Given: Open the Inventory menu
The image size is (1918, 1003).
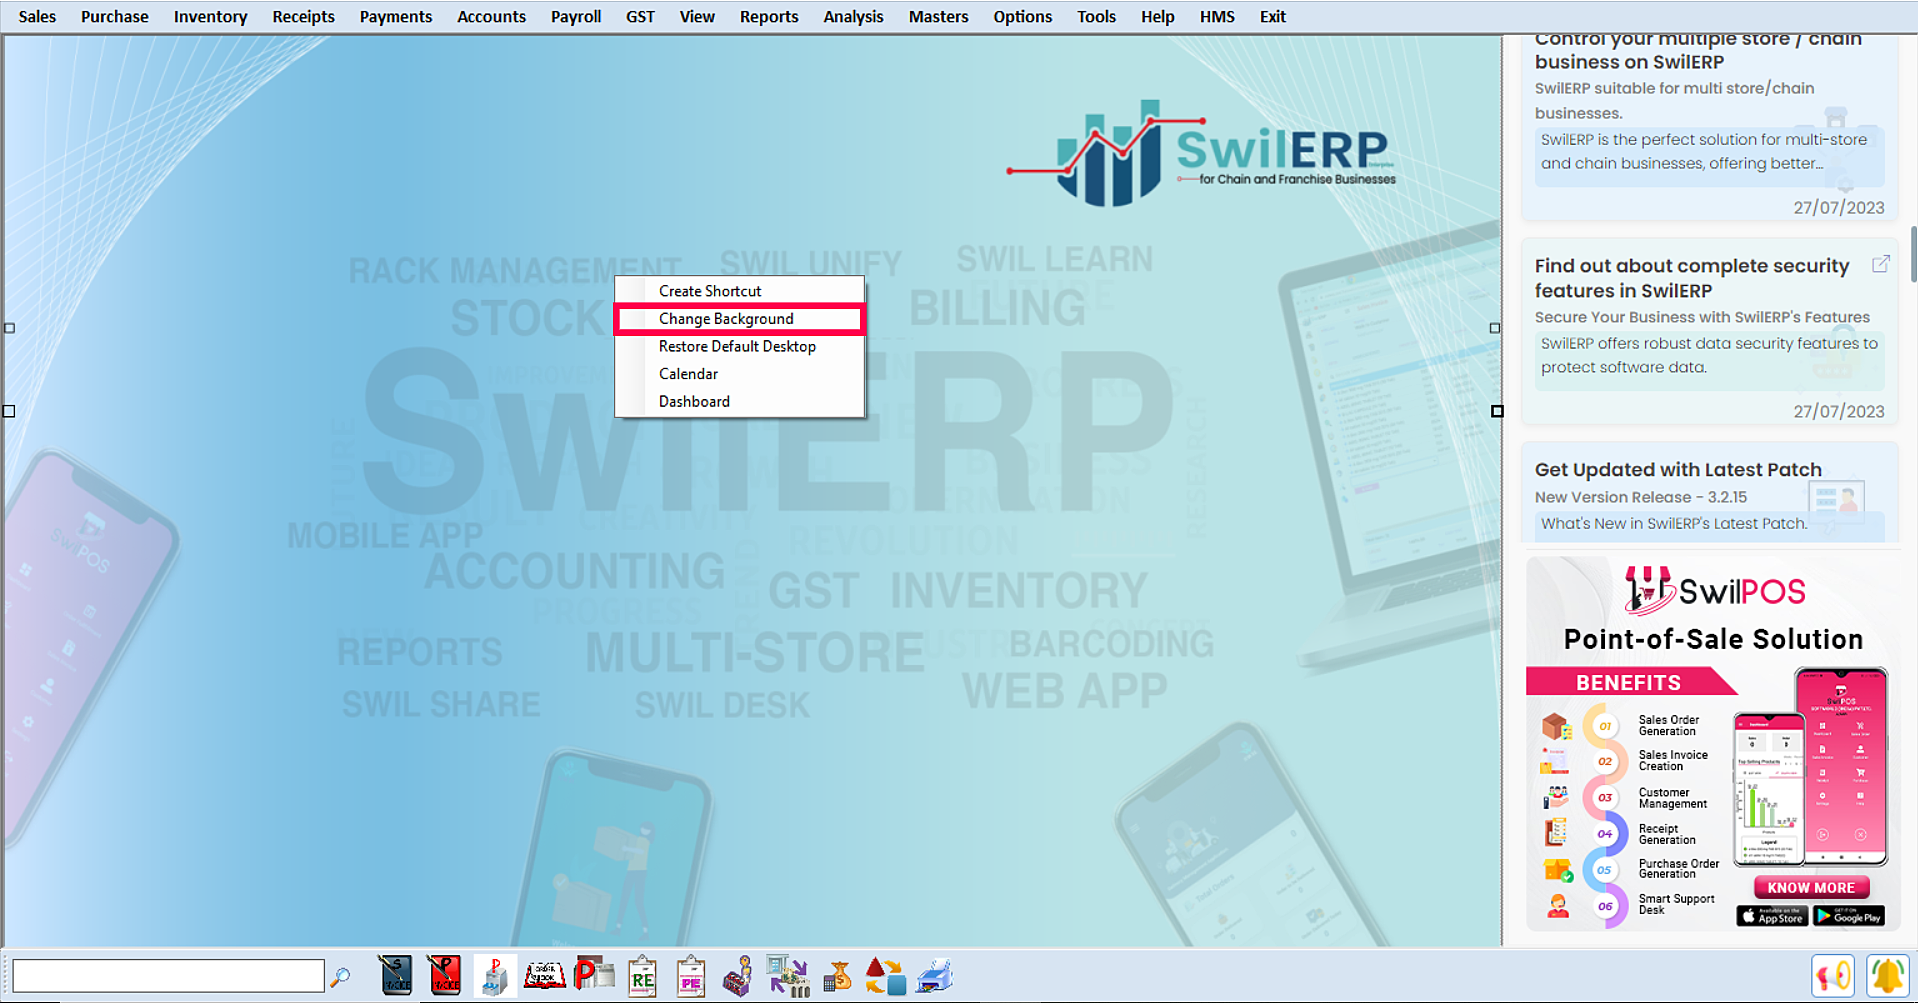Looking at the screenshot, I should click(x=210, y=17).
